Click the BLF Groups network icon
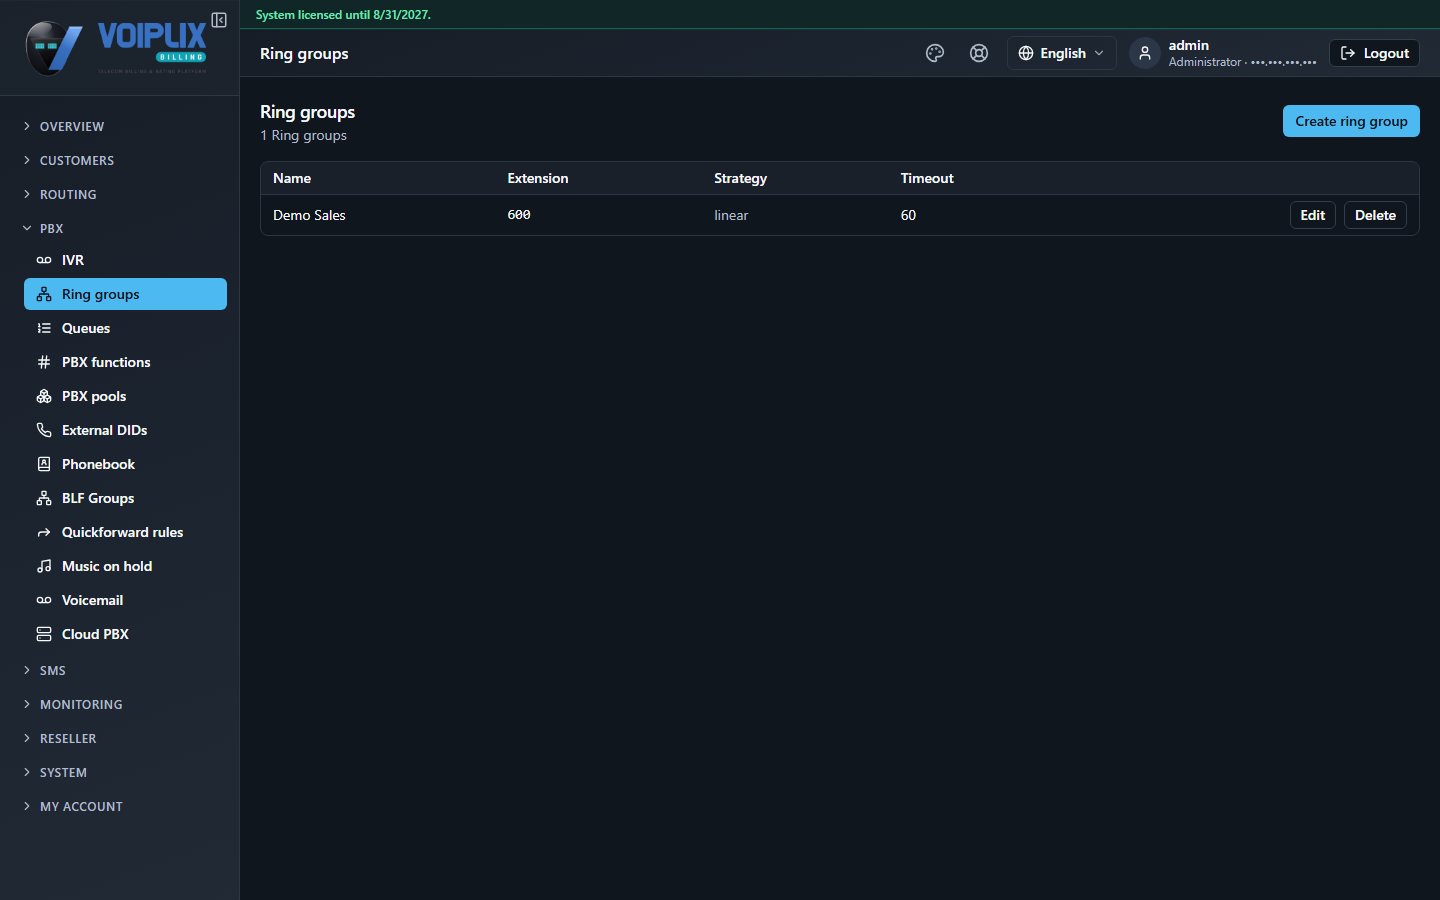This screenshot has width=1440, height=900. click(44, 498)
